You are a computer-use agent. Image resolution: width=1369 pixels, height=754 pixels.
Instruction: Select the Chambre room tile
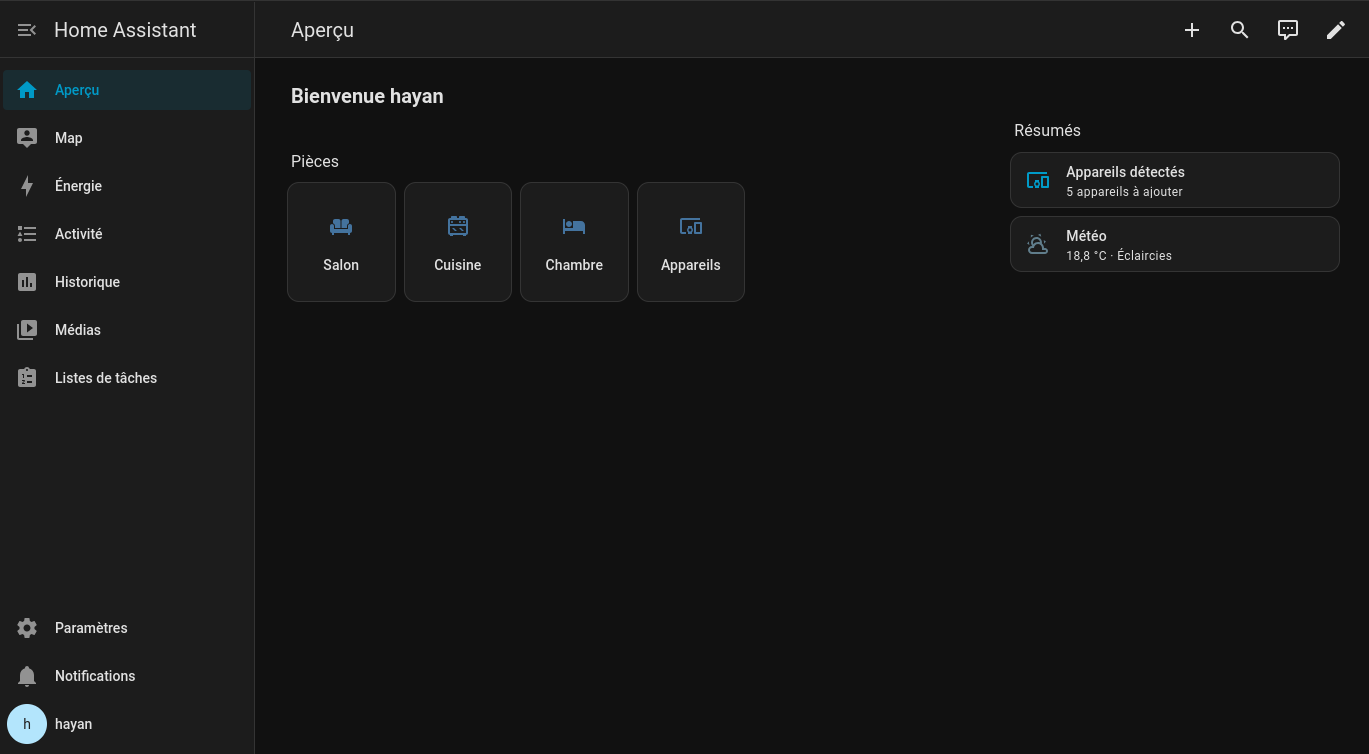point(574,242)
